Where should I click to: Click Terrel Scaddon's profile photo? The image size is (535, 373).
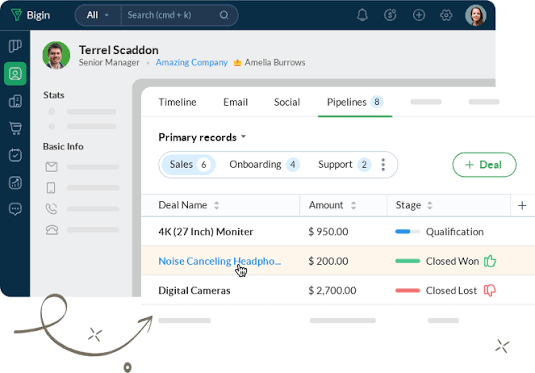56,55
